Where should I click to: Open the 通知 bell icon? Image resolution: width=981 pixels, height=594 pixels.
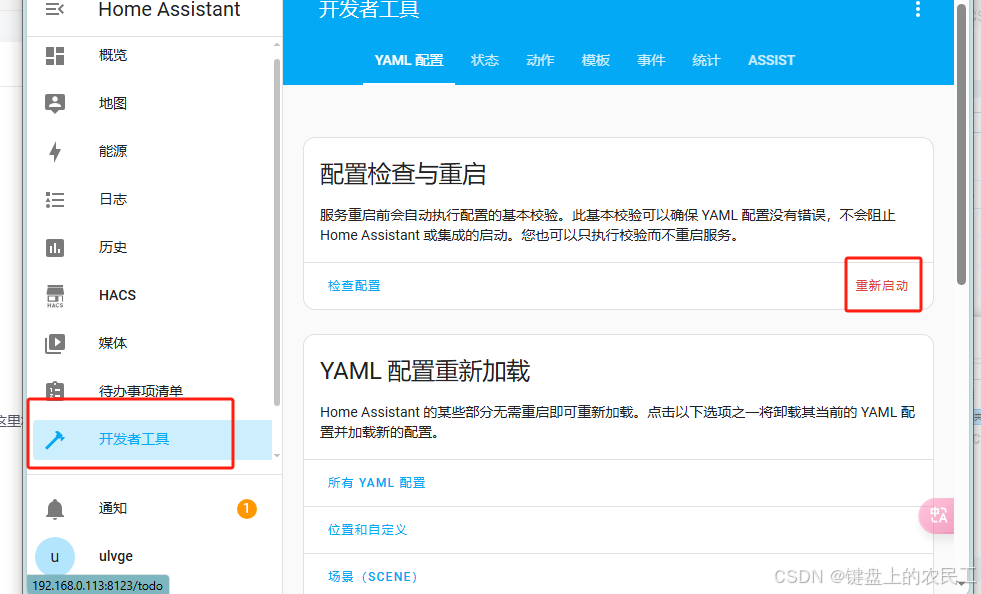pos(55,509)
